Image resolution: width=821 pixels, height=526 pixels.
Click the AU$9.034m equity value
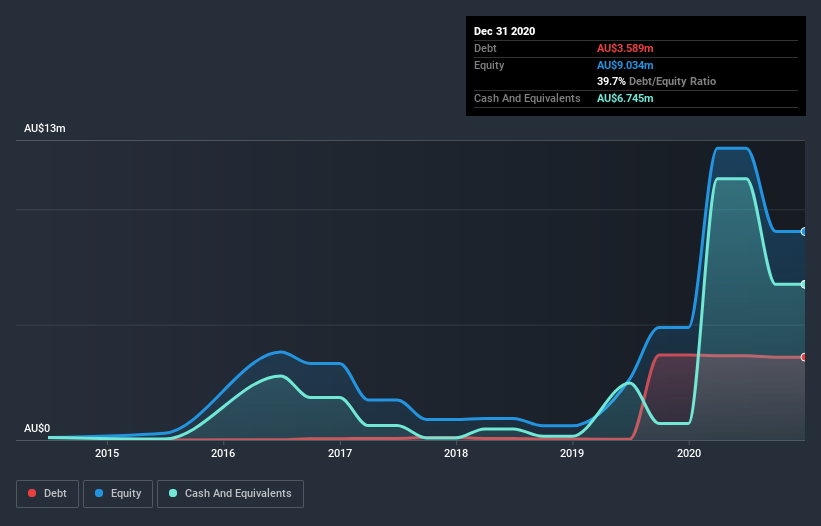point(625,65)
